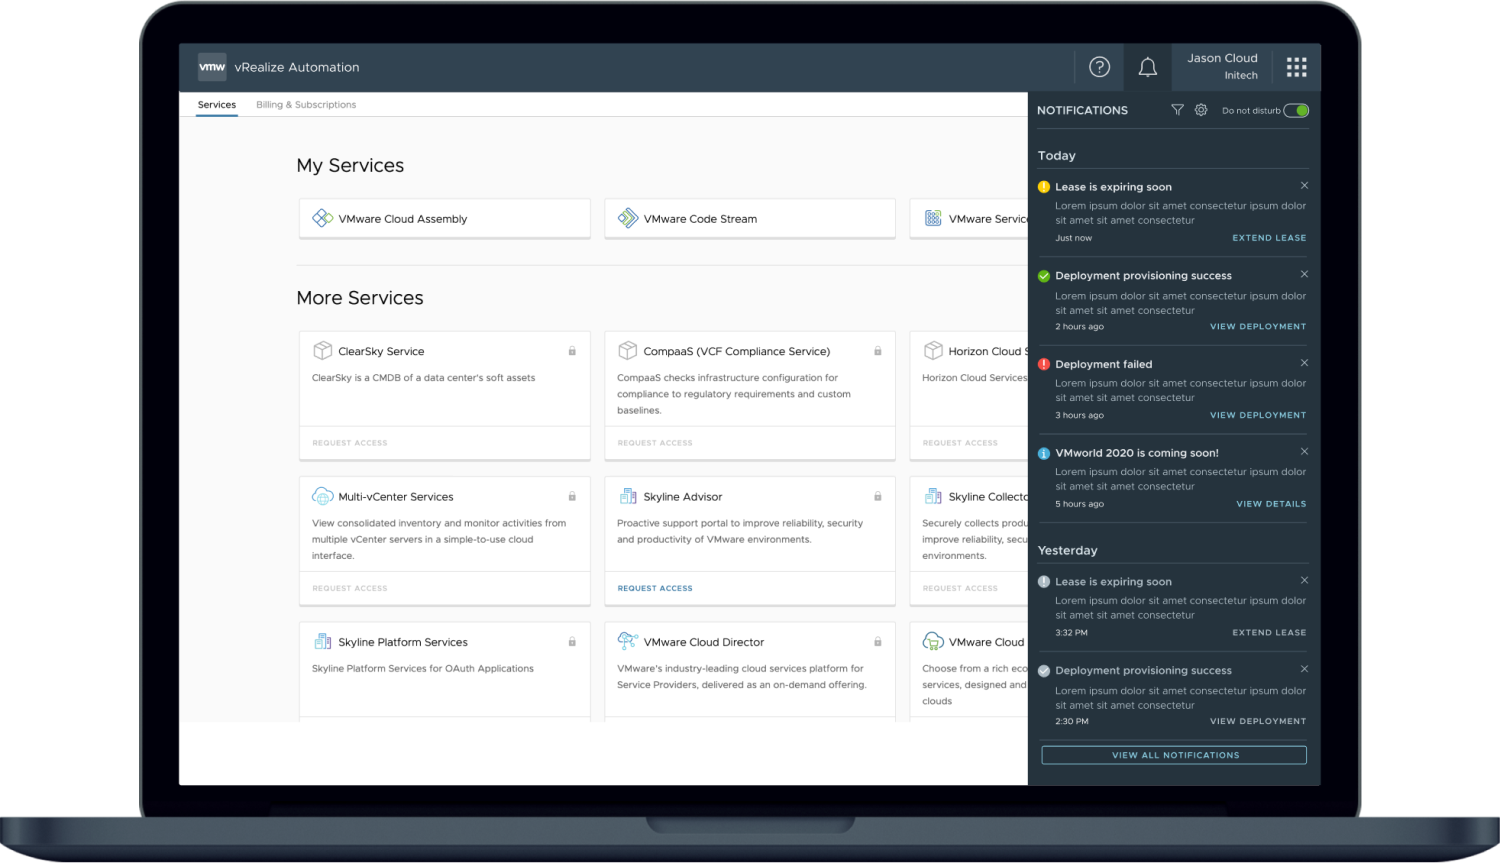Dismiss yesterday's Deployment provisioning success notification

pyautogui.click(x=1304, y=669)
